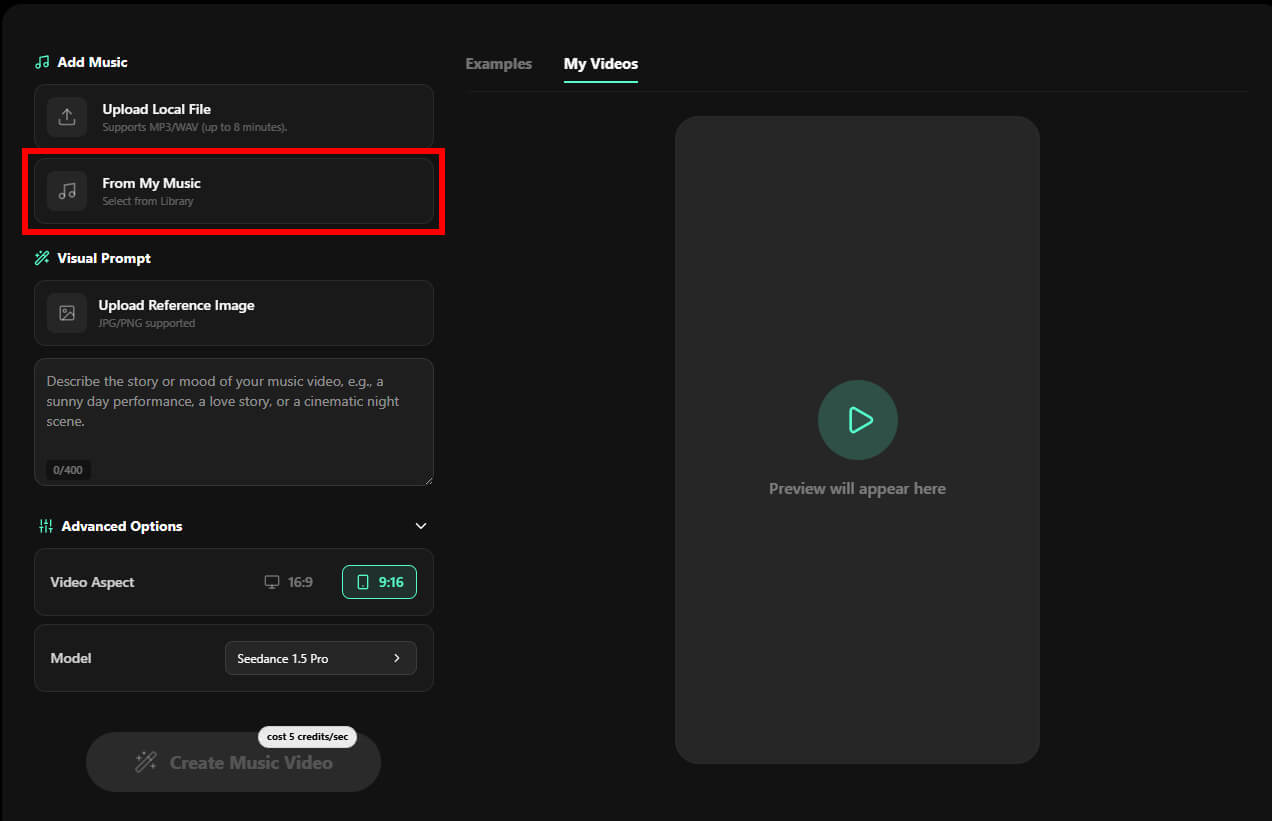The height and width of the screenshot is (821, 1272).
Task: Collapse the Advanced Options section
Action: 421,526
